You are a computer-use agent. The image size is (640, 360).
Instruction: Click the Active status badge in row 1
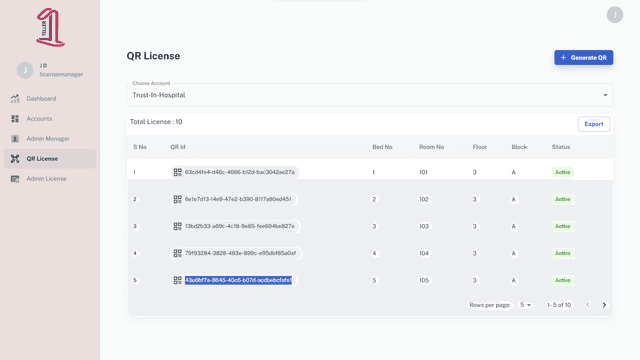click(562, 172)
